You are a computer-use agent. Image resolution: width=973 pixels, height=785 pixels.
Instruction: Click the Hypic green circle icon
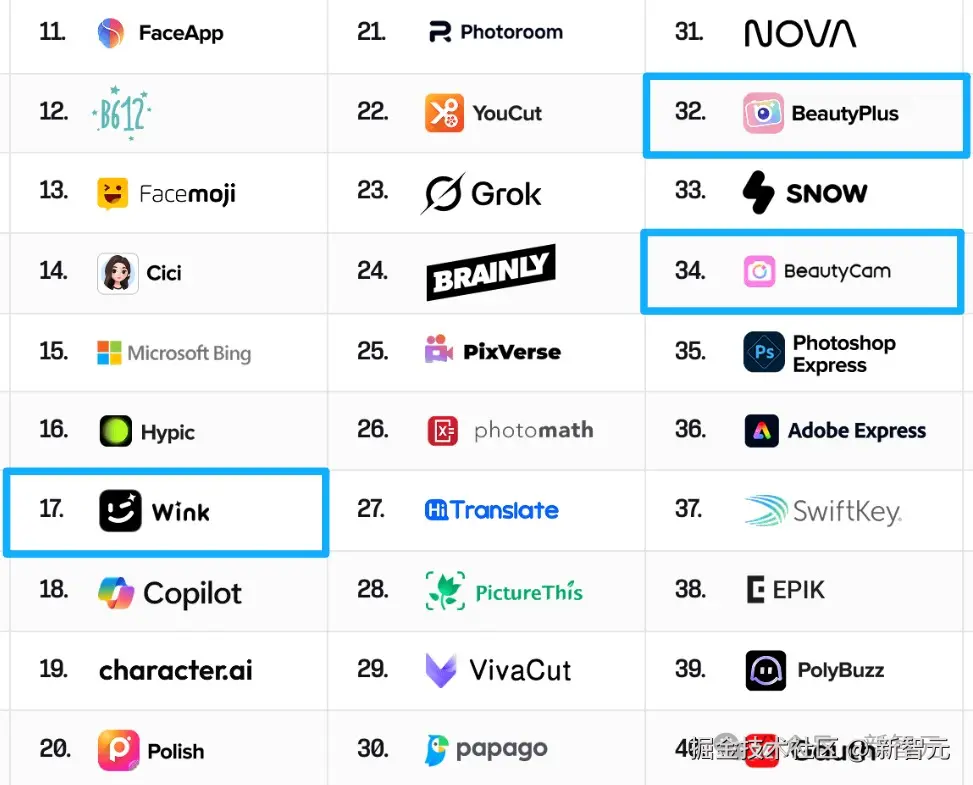[x=116, y=432]
